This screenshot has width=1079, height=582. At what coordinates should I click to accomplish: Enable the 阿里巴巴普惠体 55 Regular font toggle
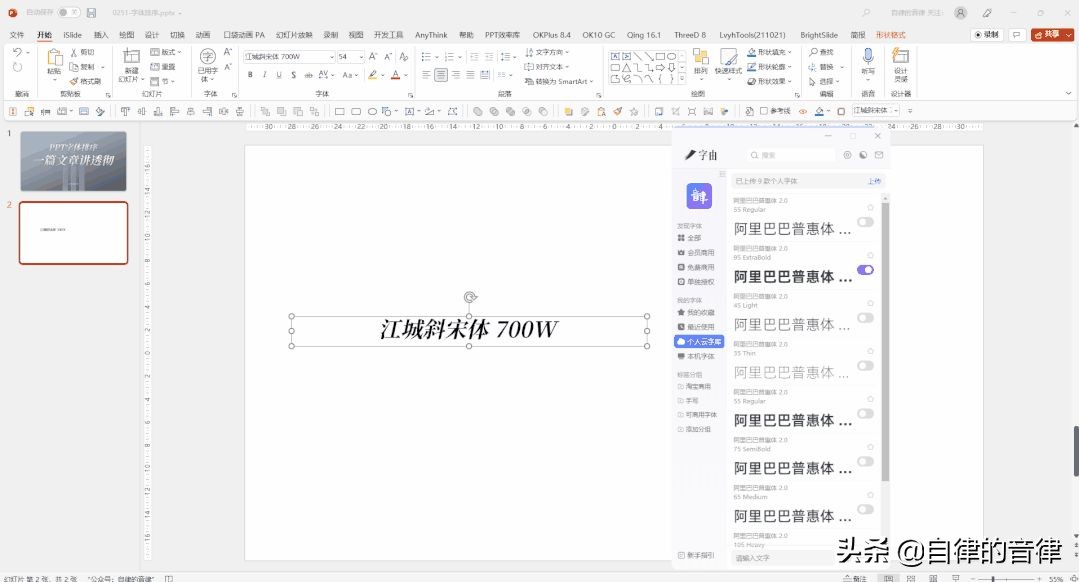(x=866, y=223)
